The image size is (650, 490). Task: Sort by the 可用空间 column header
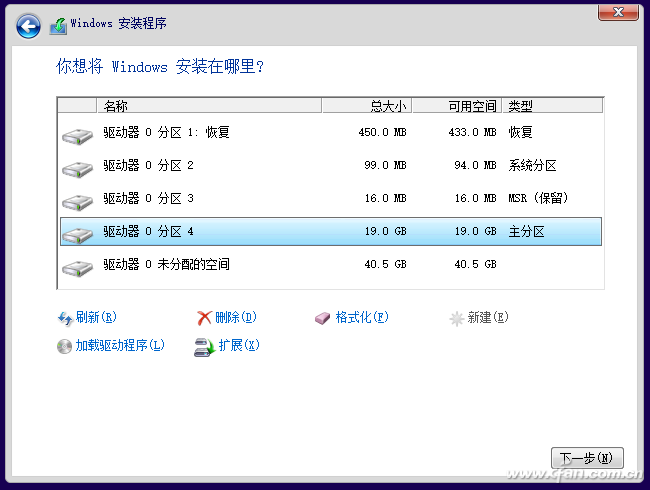point(457,106)
